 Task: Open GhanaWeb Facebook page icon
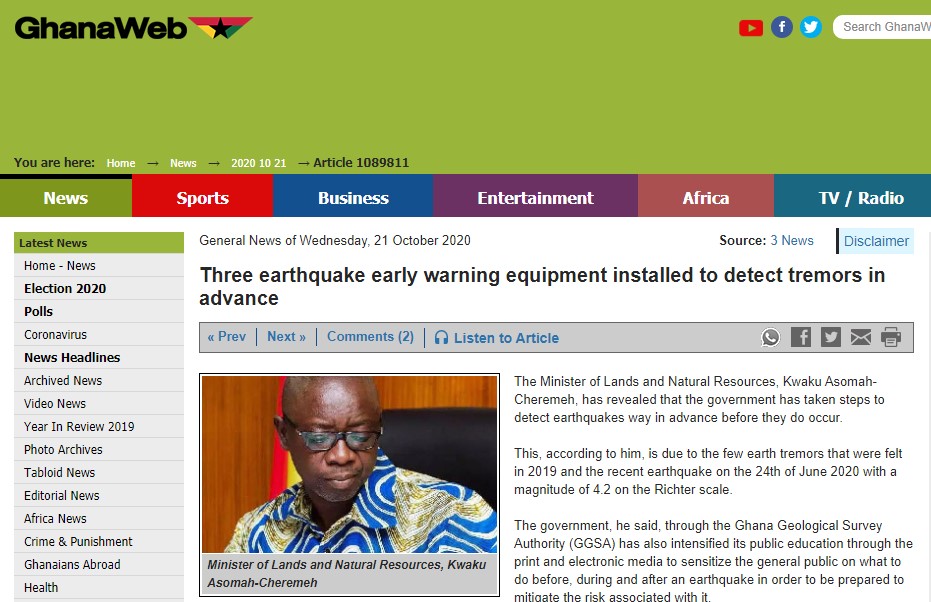782,27
